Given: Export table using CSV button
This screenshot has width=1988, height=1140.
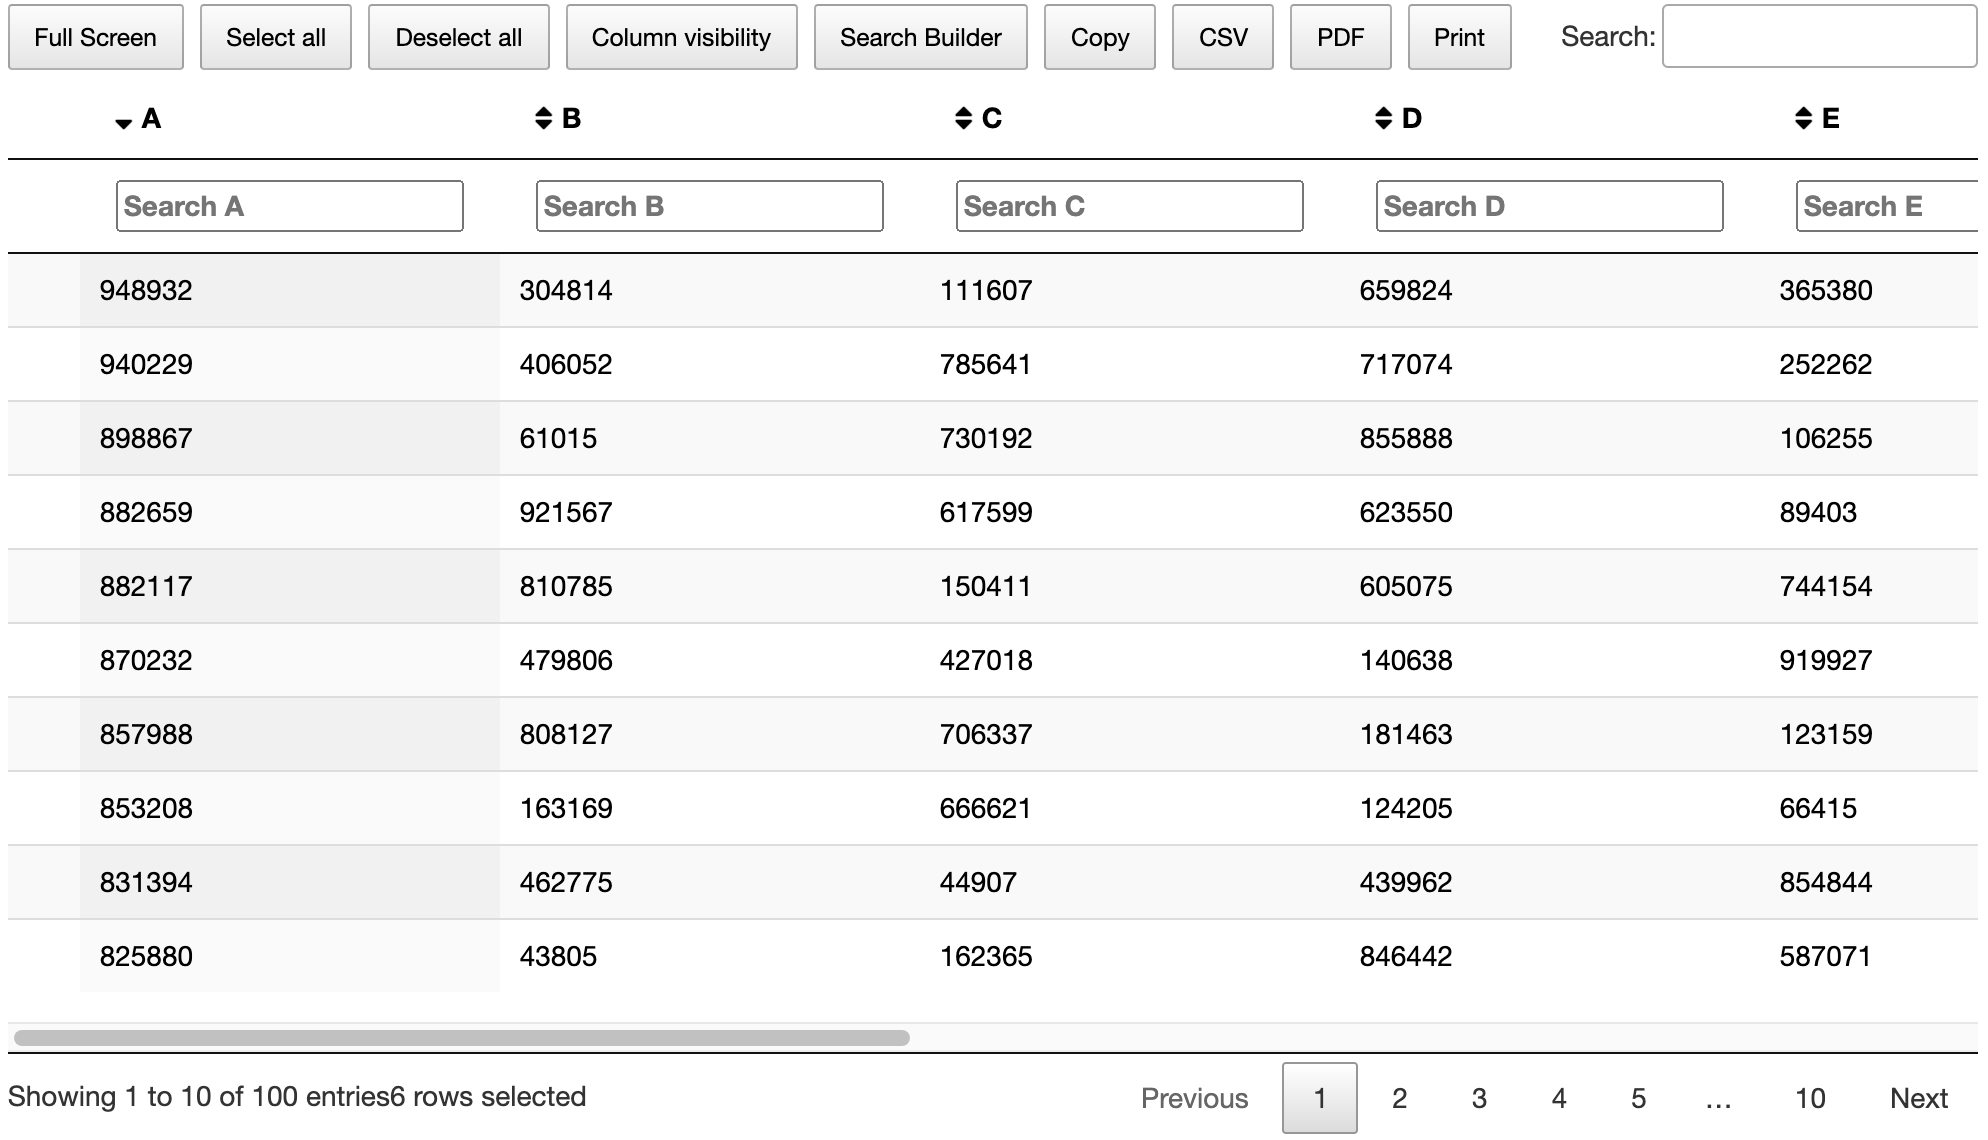Looking at the screenshot, I should click(x=1222, y=38).
